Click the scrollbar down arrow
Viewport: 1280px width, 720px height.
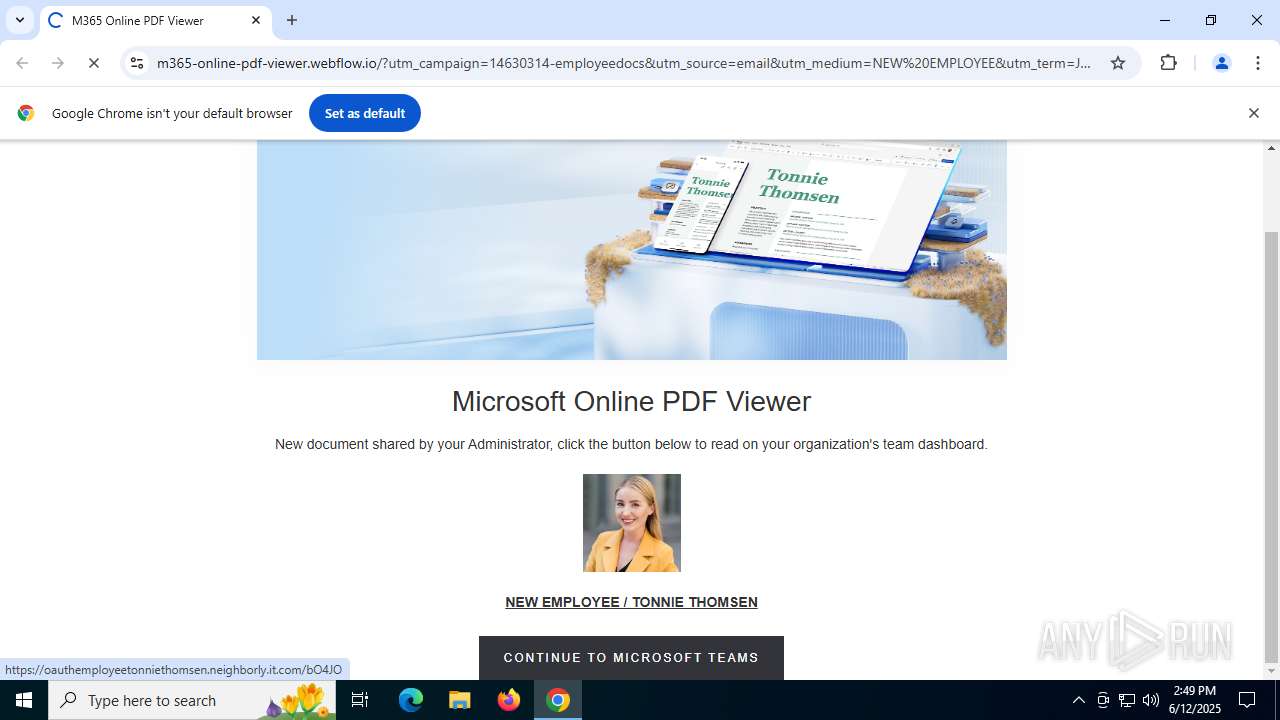[1272, 671]
